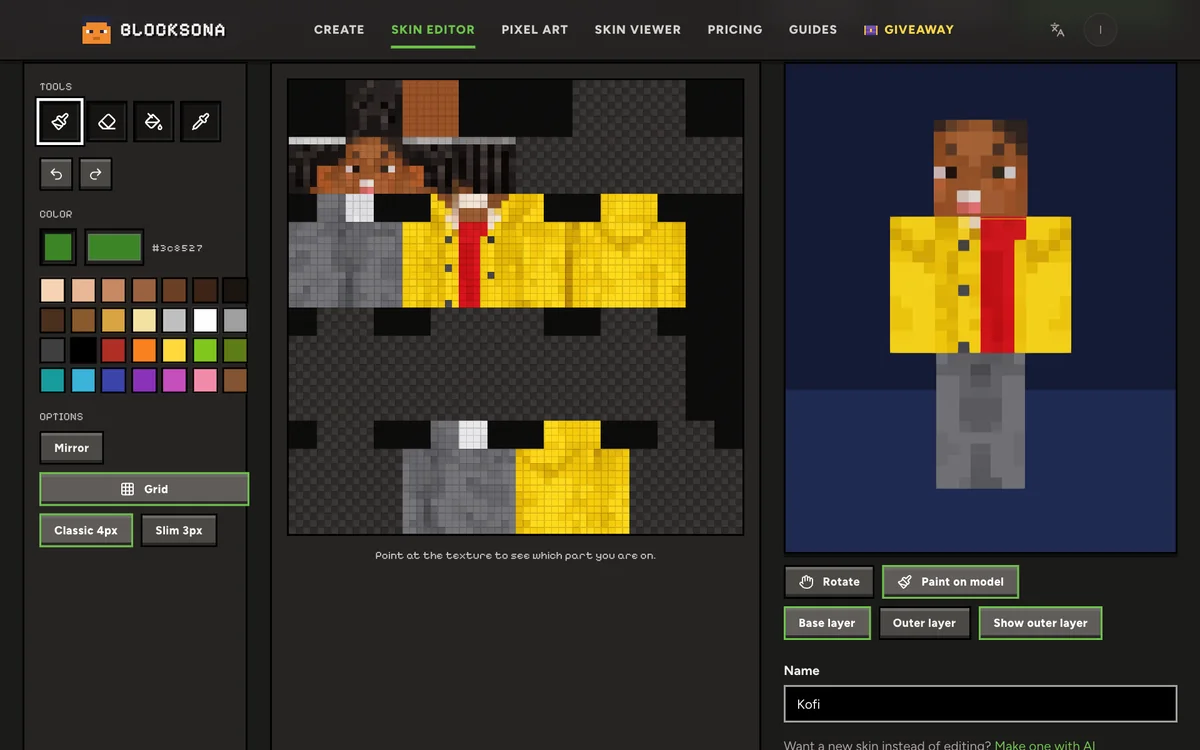Pick the magenta palette swatch
This screenshot has height=750, width=1200.
click(x=174, y=380)
